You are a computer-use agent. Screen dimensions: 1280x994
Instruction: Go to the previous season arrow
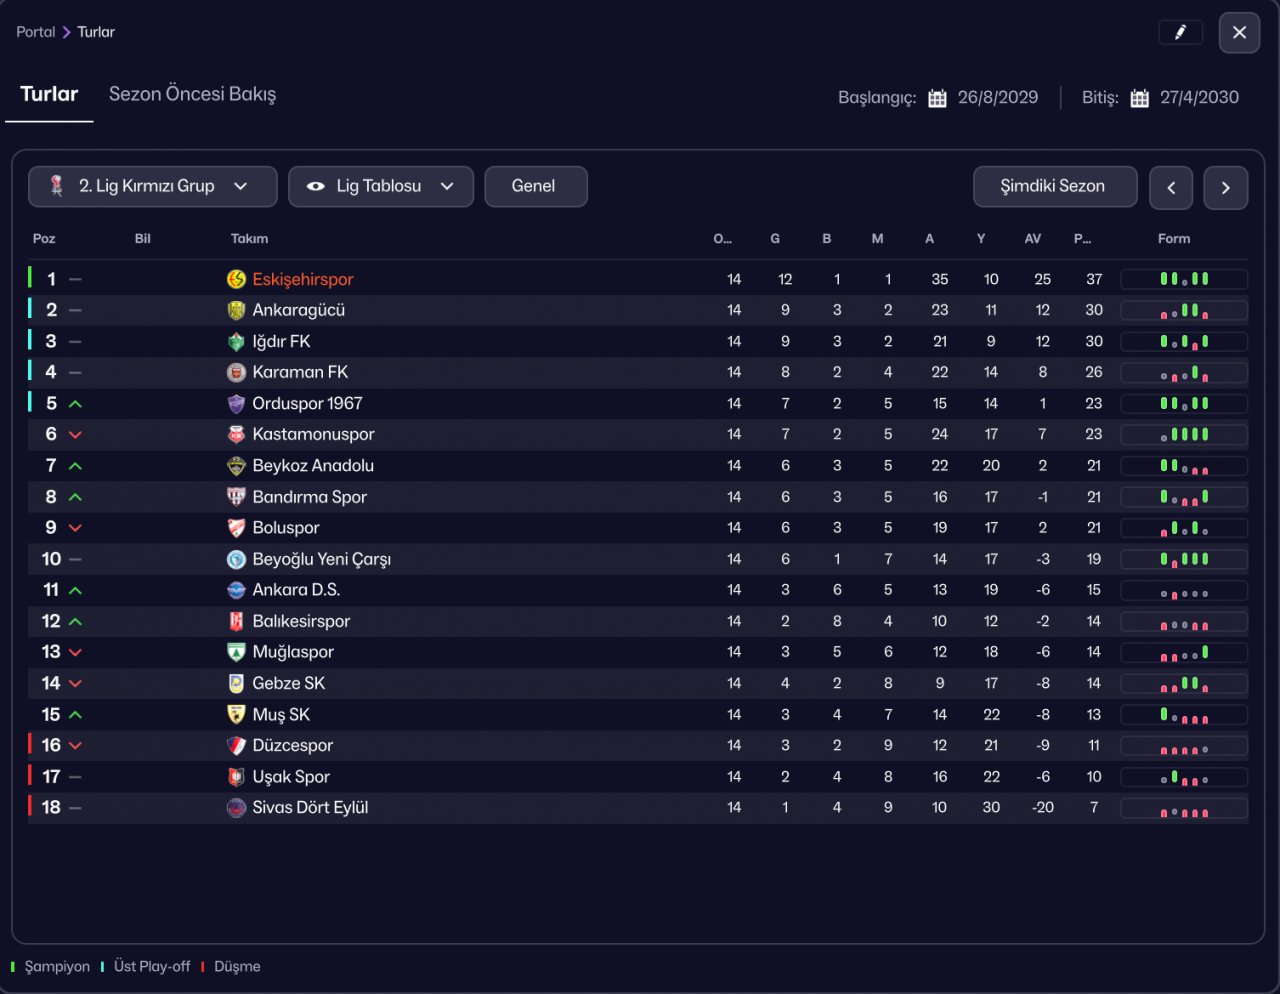[x=1171, y=188]
